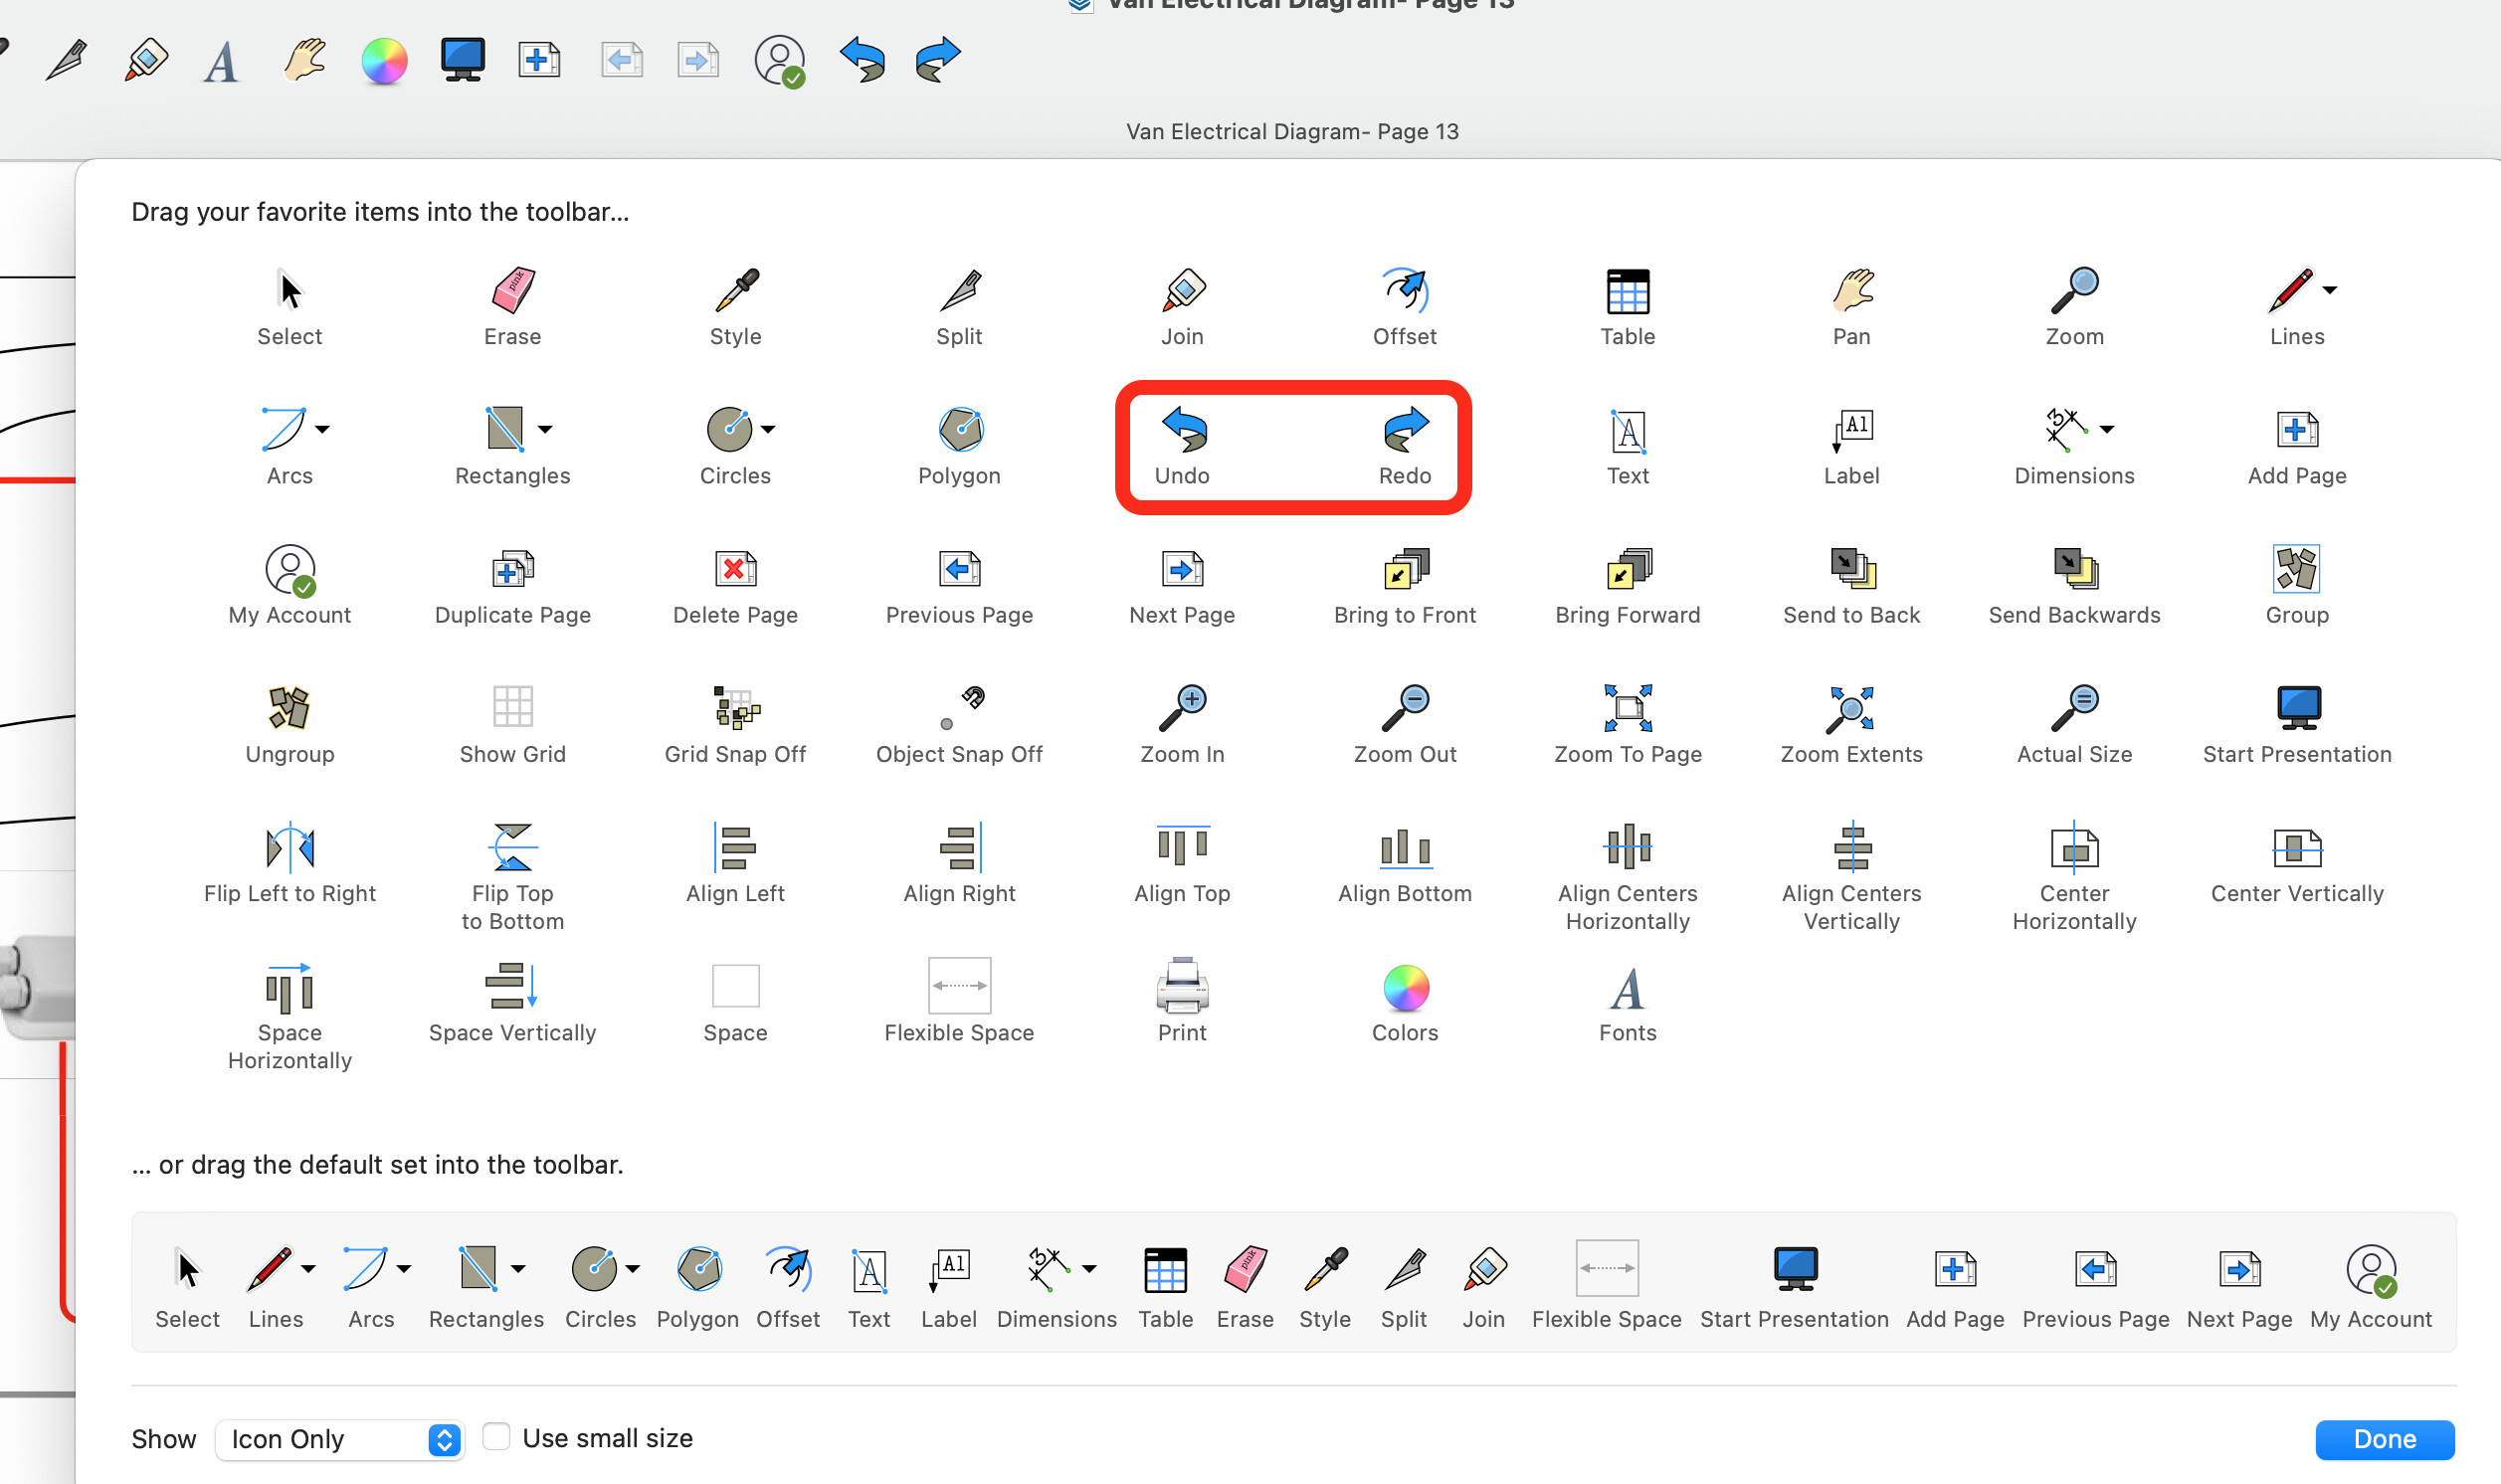Click the Colors item in the palette
This screenshot has height=1484, width=2501.
click(1405, 1002)
